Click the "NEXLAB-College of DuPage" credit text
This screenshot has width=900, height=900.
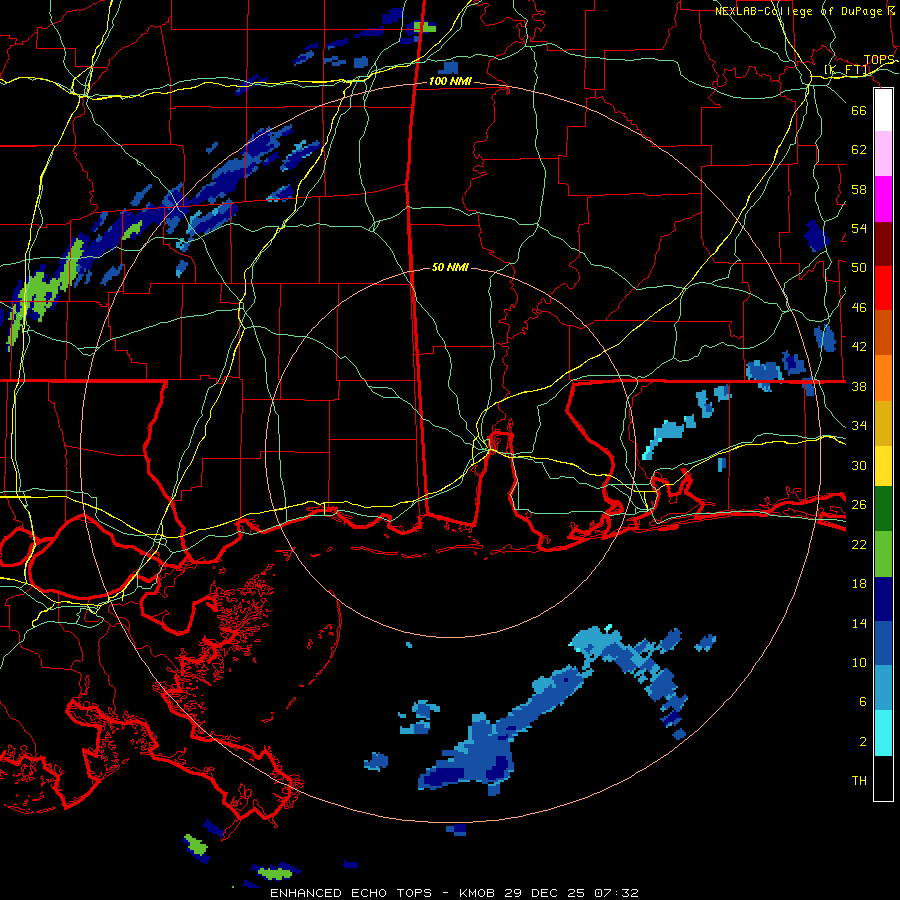798,11
